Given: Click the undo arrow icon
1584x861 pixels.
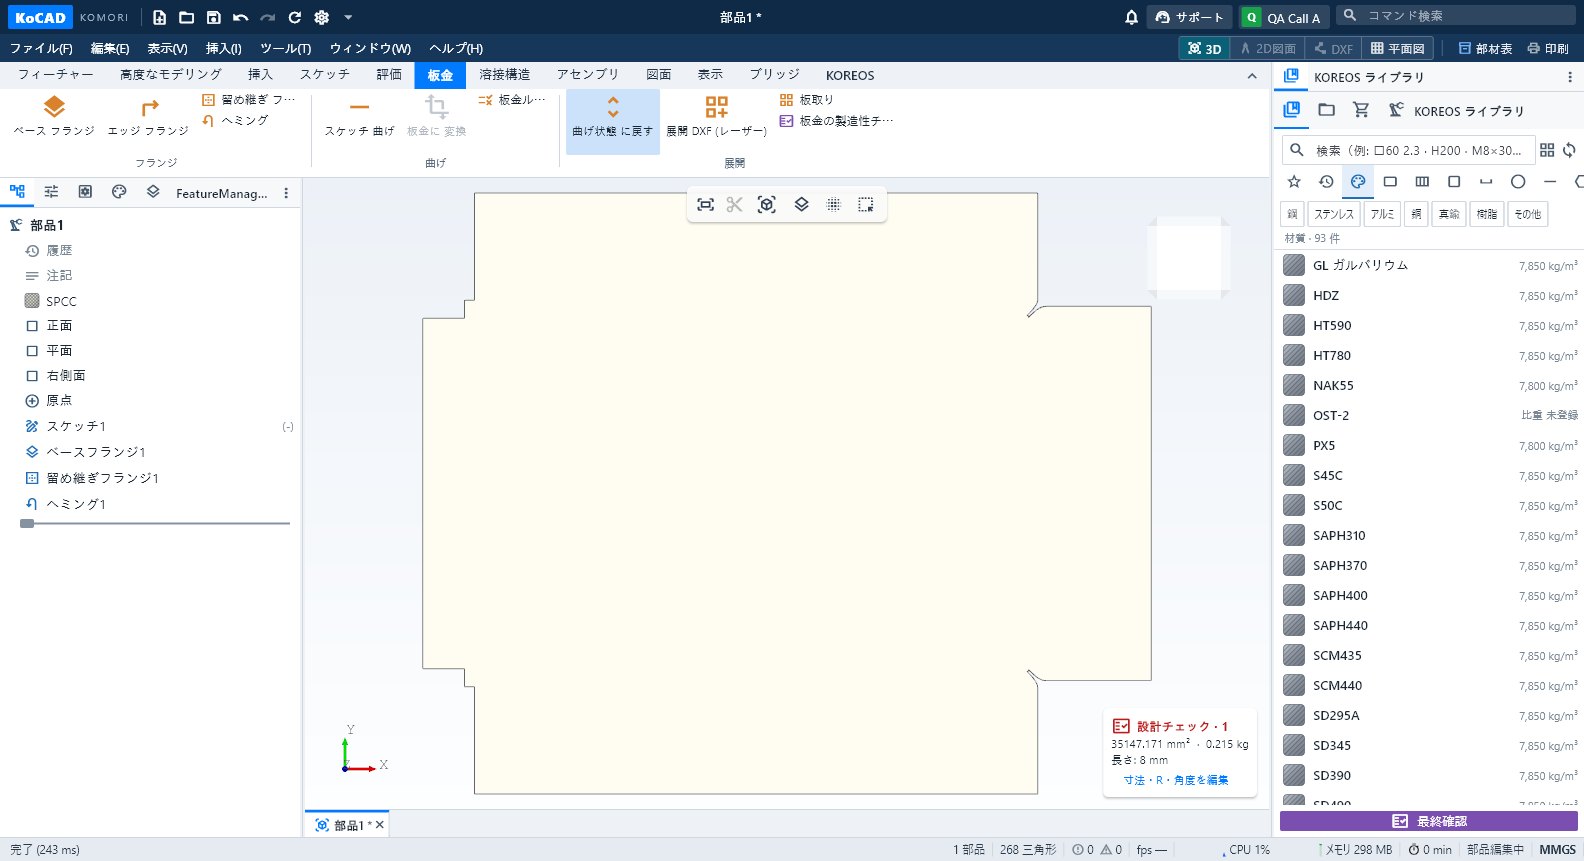Looking at the screenshot, I should (240, 17).
